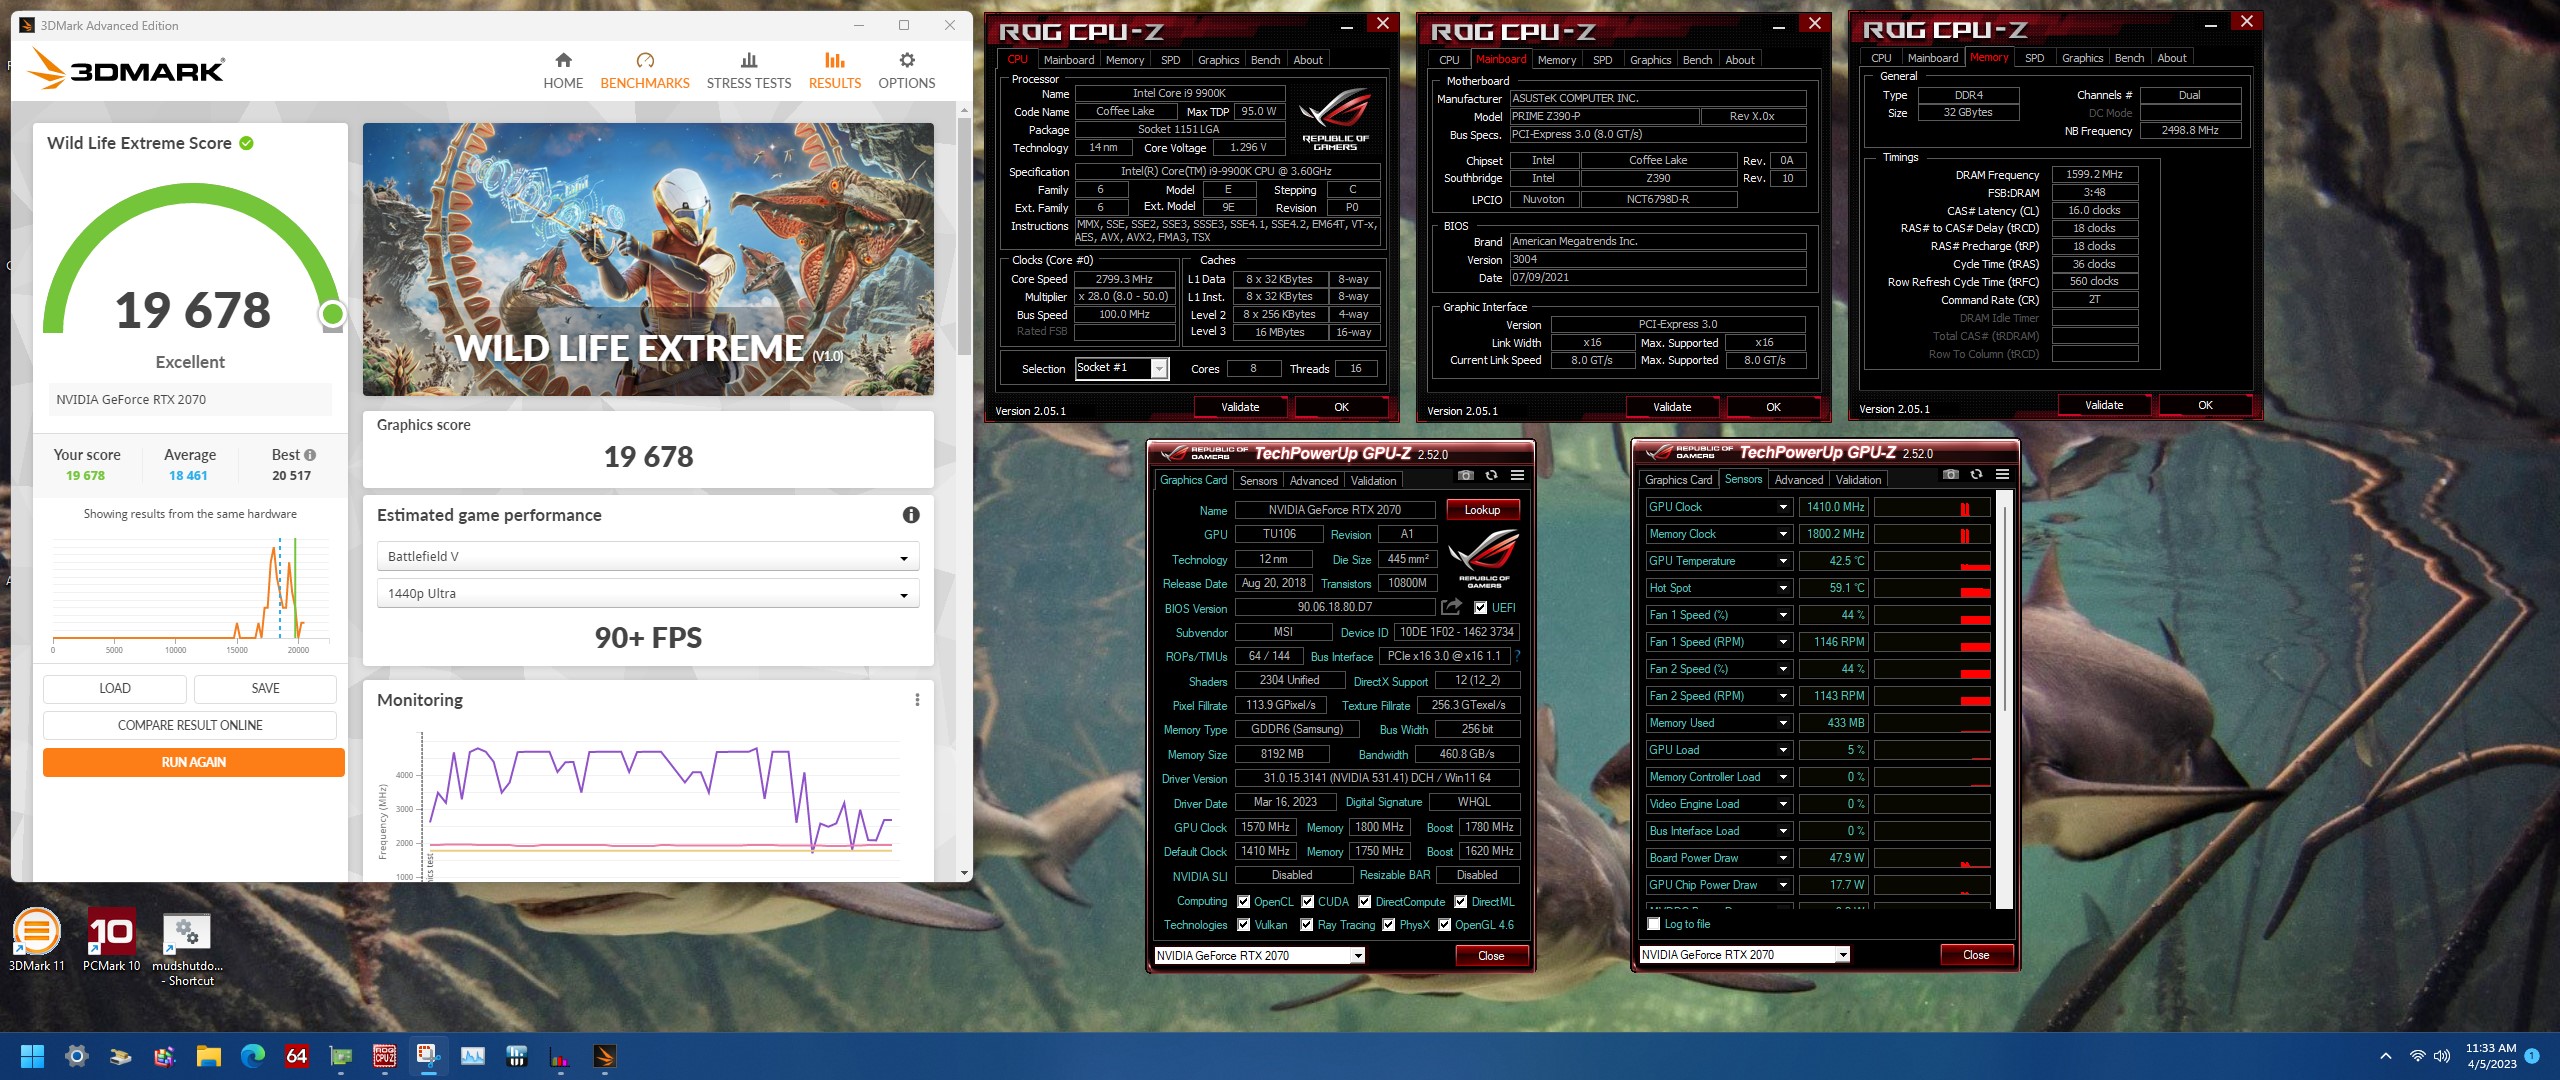
Task: Switch to Sensors tab in left GPU-Z window
Action: tap(1258, 481)
